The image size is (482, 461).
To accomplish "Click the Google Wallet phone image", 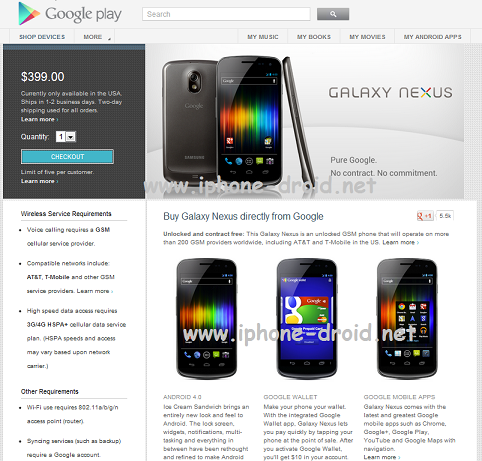I will 307,319.
